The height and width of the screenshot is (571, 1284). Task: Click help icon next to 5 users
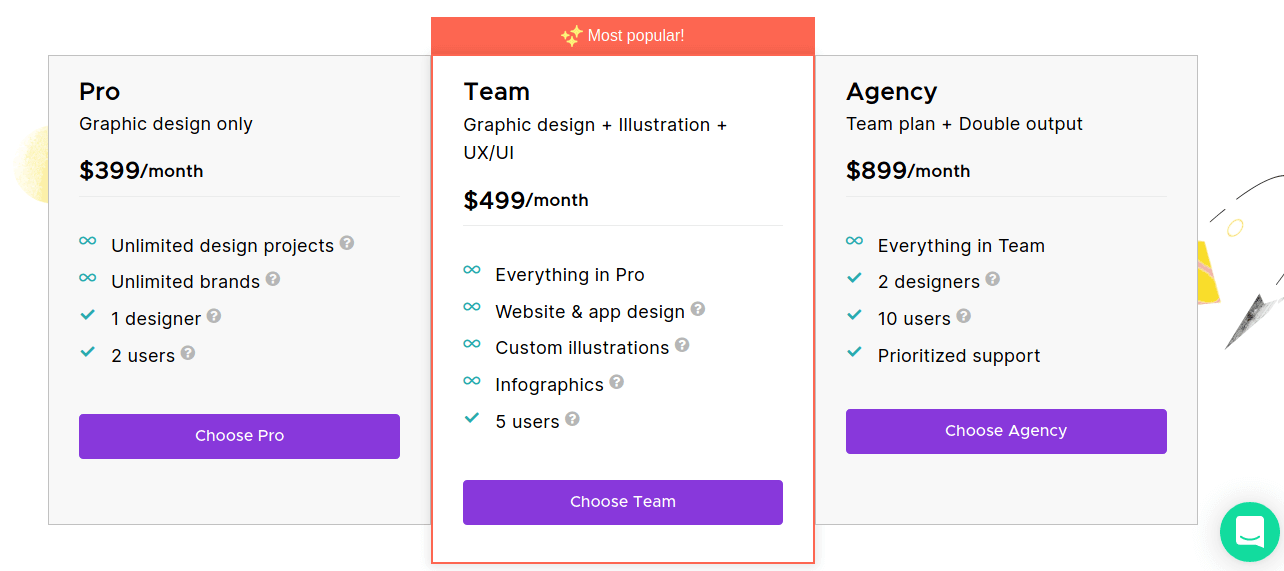572,419
